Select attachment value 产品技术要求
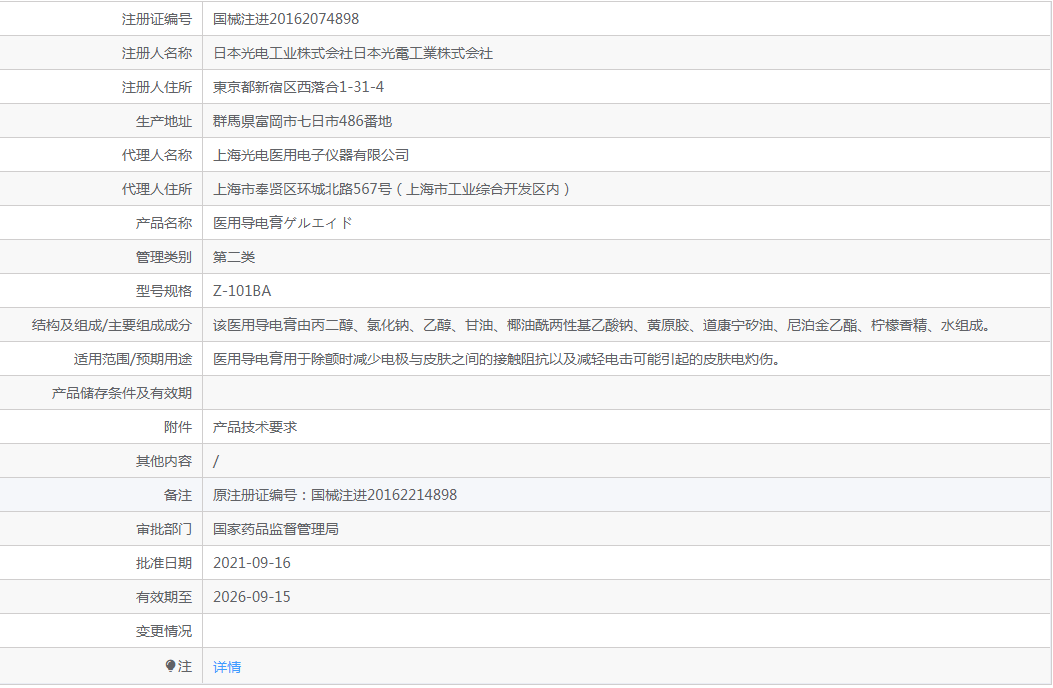The height and width of the screenshot is (688, 1053). [255, 427]
